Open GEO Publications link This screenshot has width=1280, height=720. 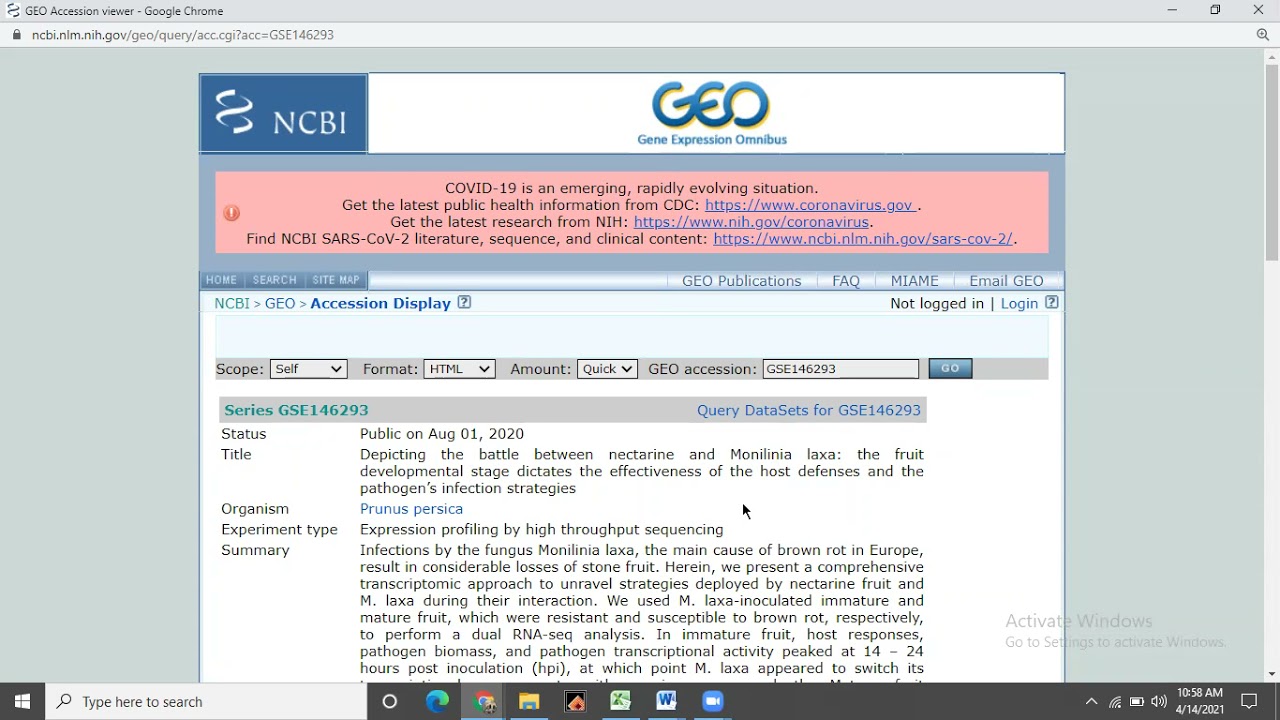[x=742, y=281]
